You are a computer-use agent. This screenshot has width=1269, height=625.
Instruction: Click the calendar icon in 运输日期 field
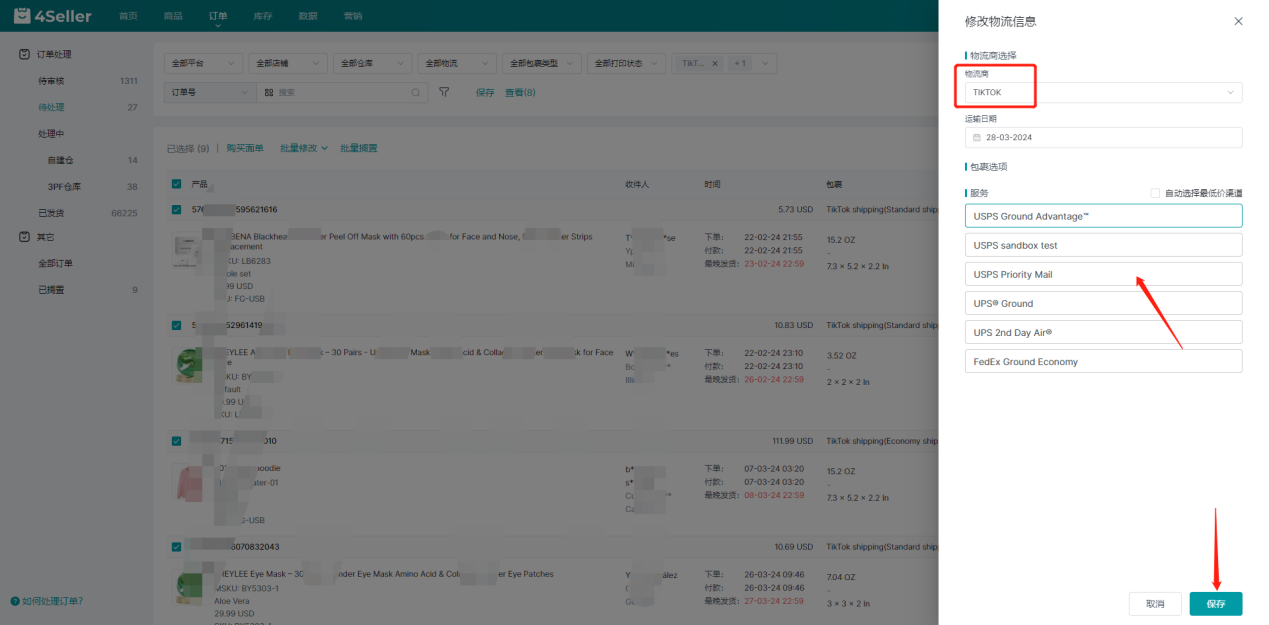click(x=977, y=138)
